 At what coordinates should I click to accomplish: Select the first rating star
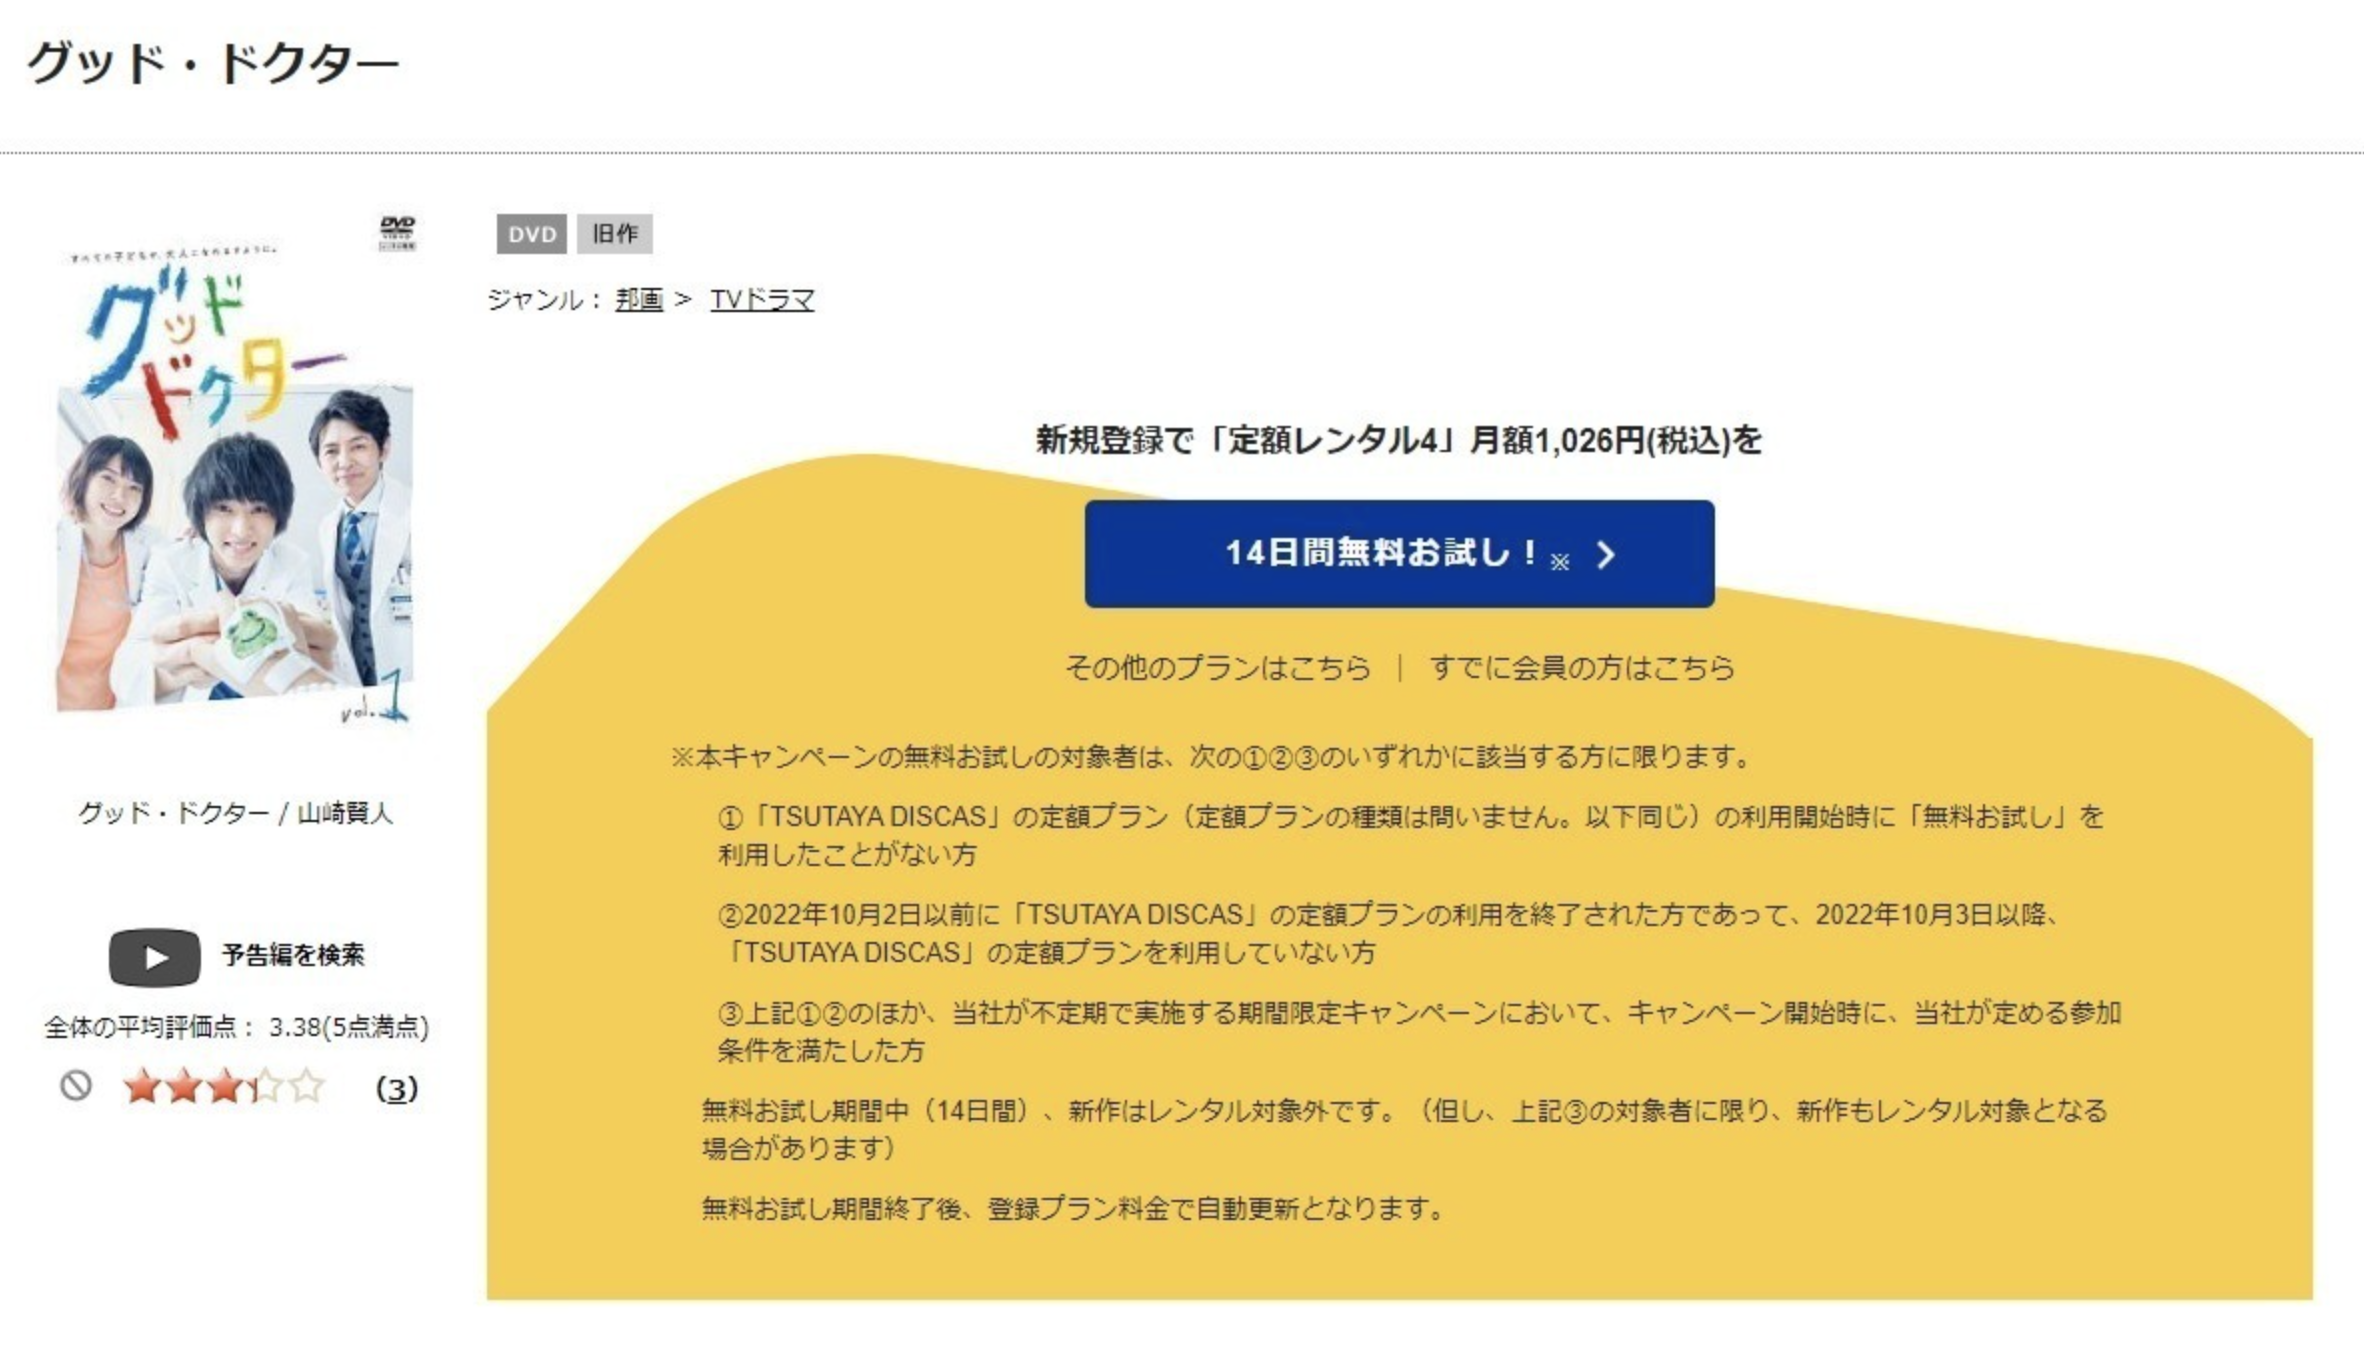pyautogui.click(x=142, y=1086)
